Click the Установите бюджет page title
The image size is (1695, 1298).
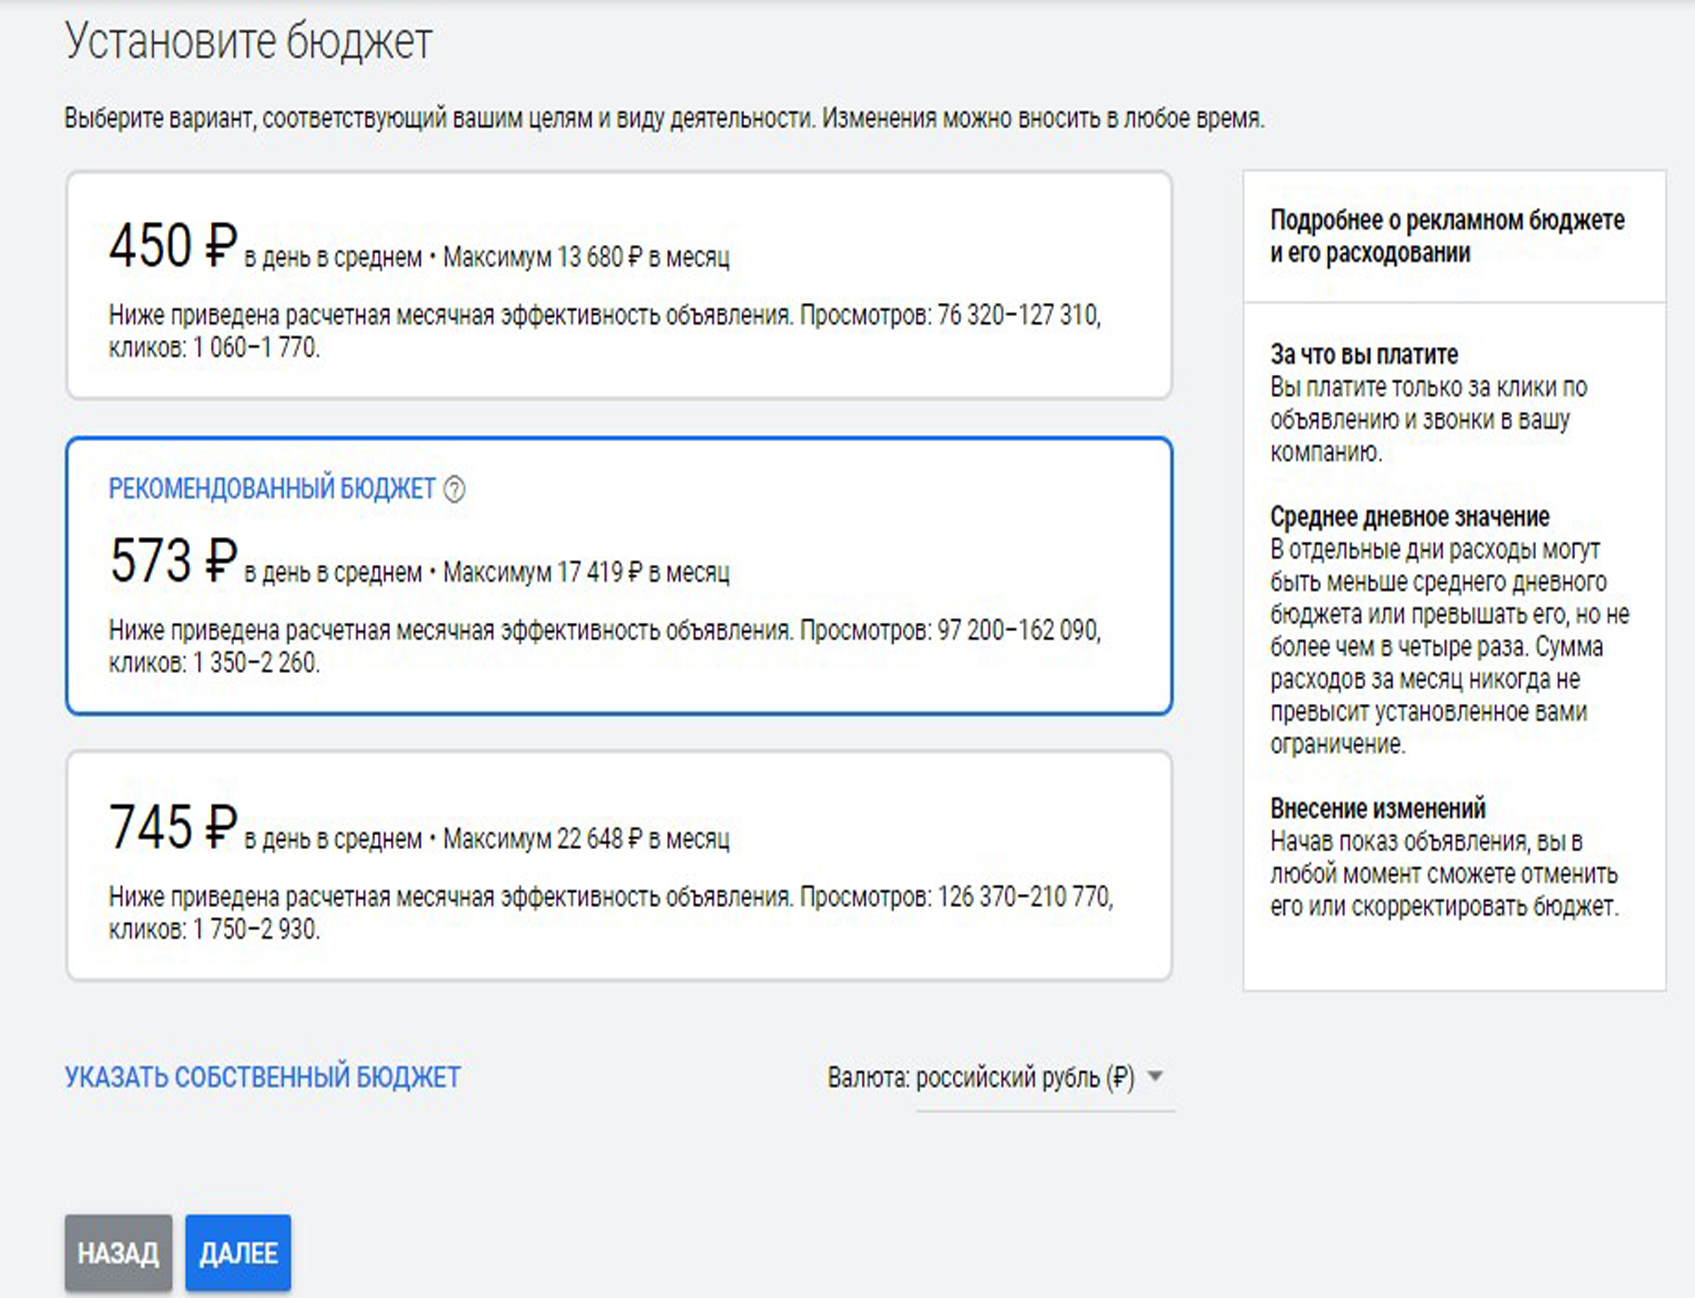[x=248, y=43]
